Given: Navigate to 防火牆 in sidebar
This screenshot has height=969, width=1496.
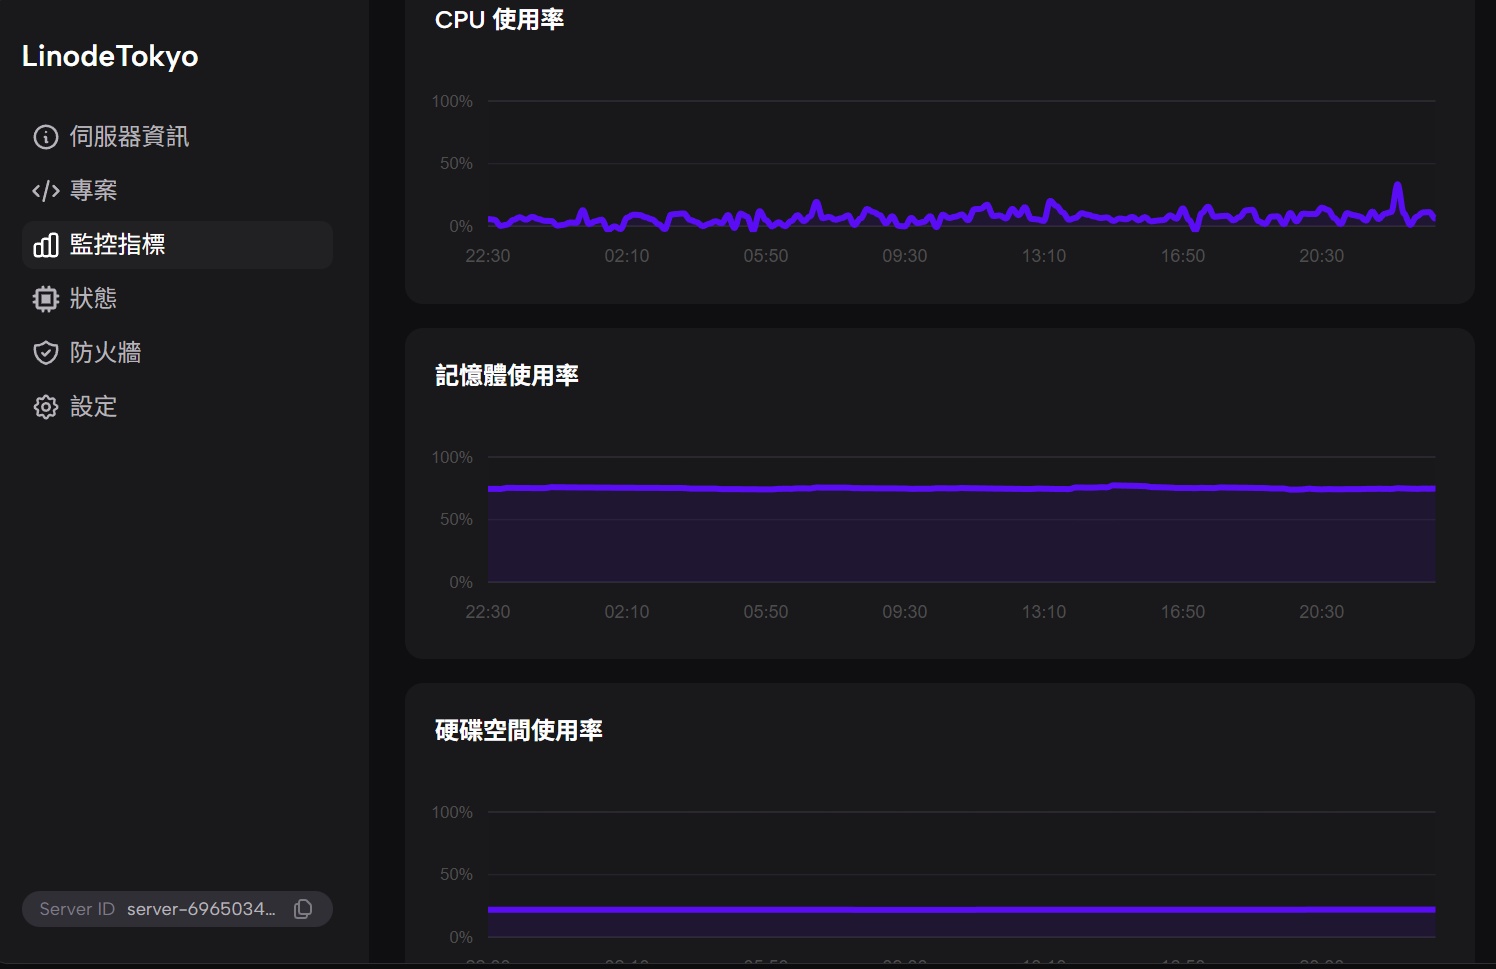Looking at the screenshot, I should pyautogui.click(x=106, y=353).
